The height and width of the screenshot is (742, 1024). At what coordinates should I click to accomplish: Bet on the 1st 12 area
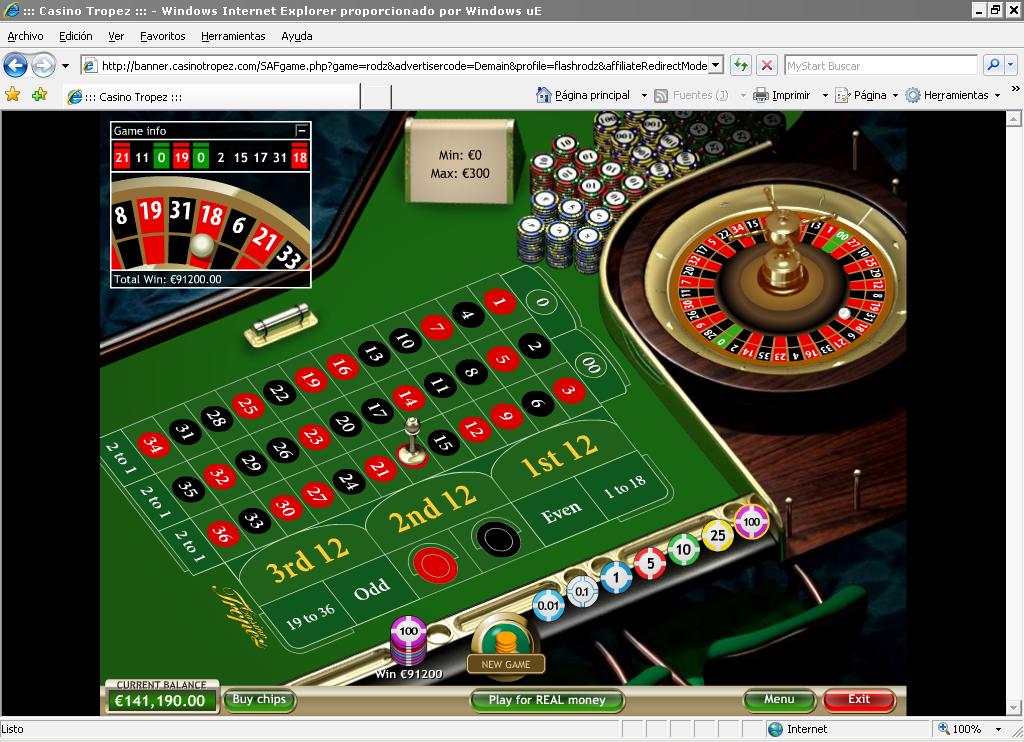pyautogui.click(x=560, y=455)
